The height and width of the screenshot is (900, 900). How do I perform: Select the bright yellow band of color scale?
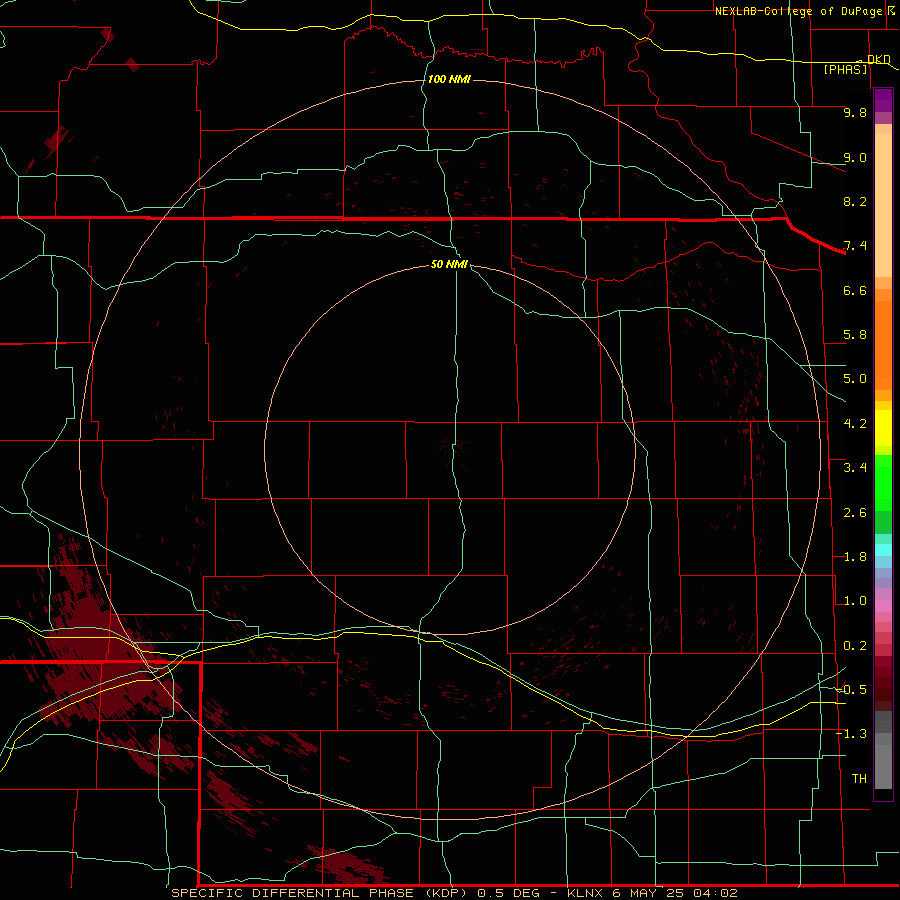click(x=883, y=428)
